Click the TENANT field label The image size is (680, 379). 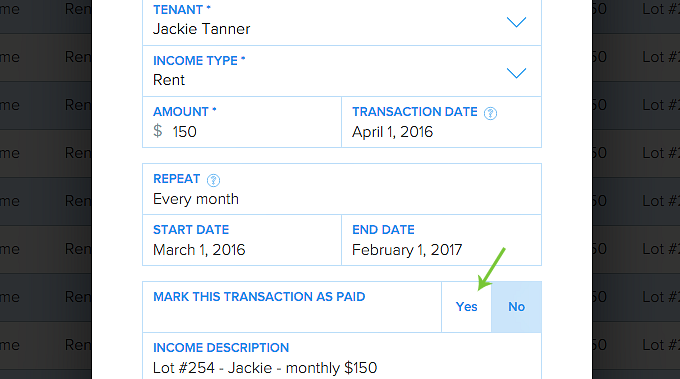point(182,10)
